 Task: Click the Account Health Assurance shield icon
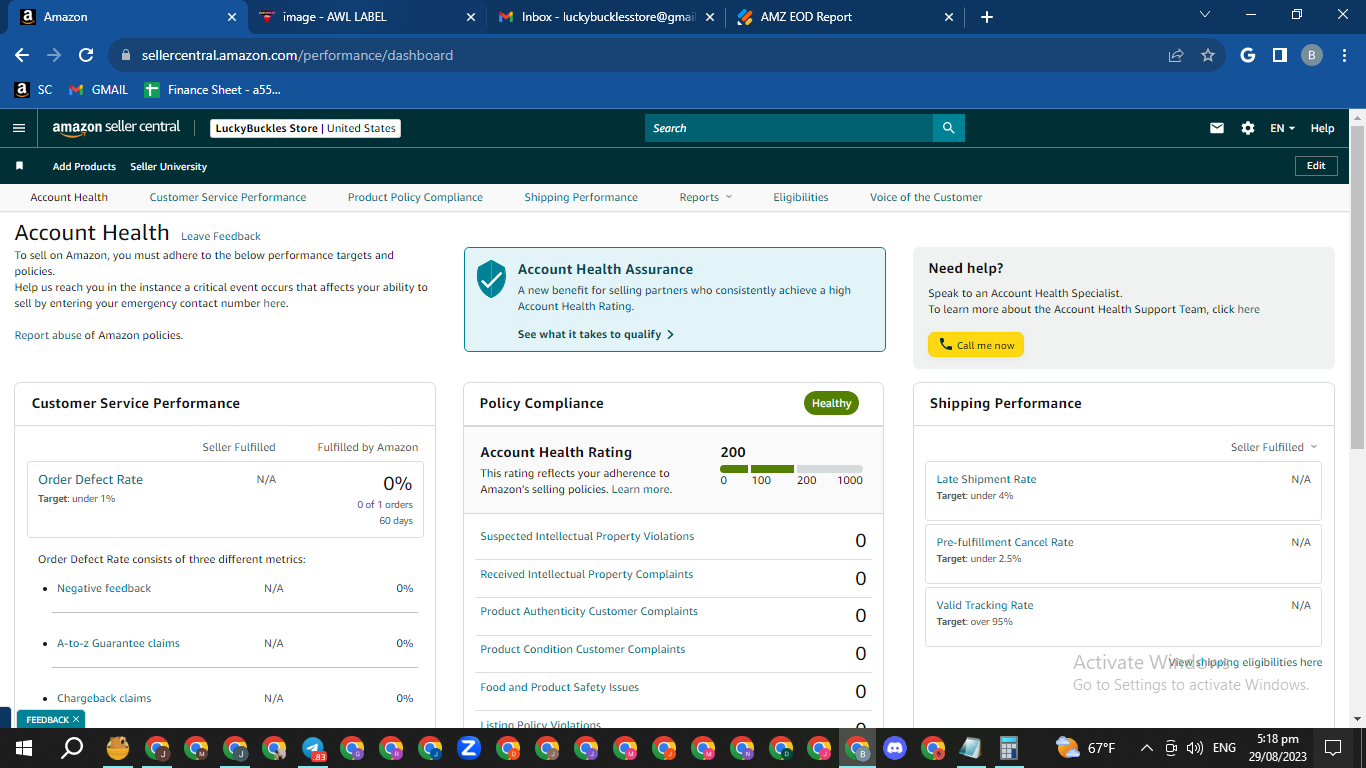491,279
